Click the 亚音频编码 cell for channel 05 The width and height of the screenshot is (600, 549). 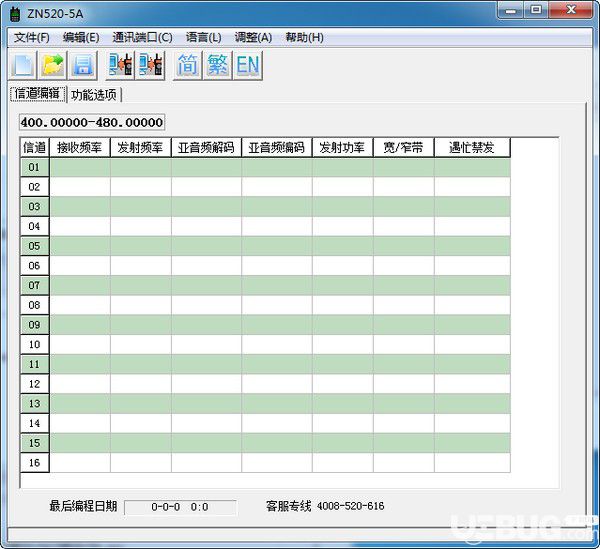click(x=277, y=246)
